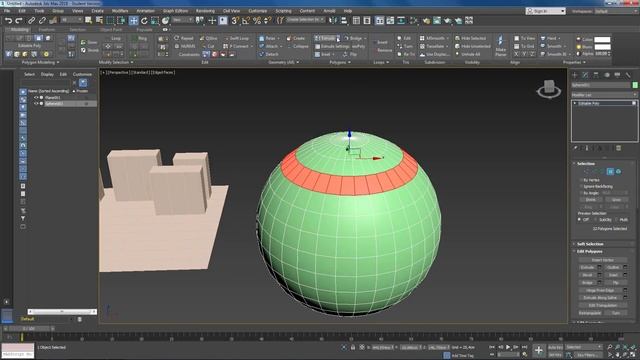Open the Render Setup teapot icon
The width and height of the screenshot is (640, 360).
click(x=426, y=20)
